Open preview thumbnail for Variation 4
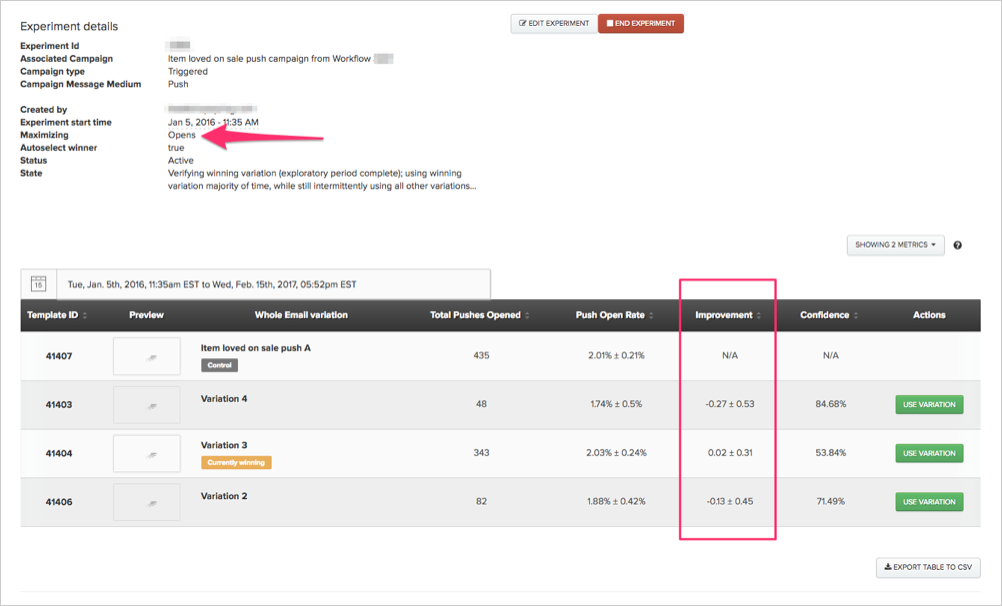 click(147, 405)
